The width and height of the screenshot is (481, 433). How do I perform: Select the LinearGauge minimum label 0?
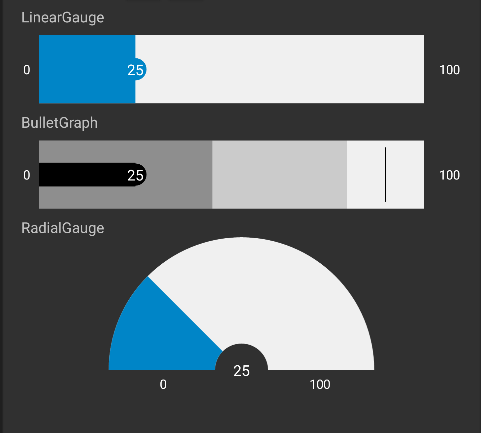pos(27,70)
